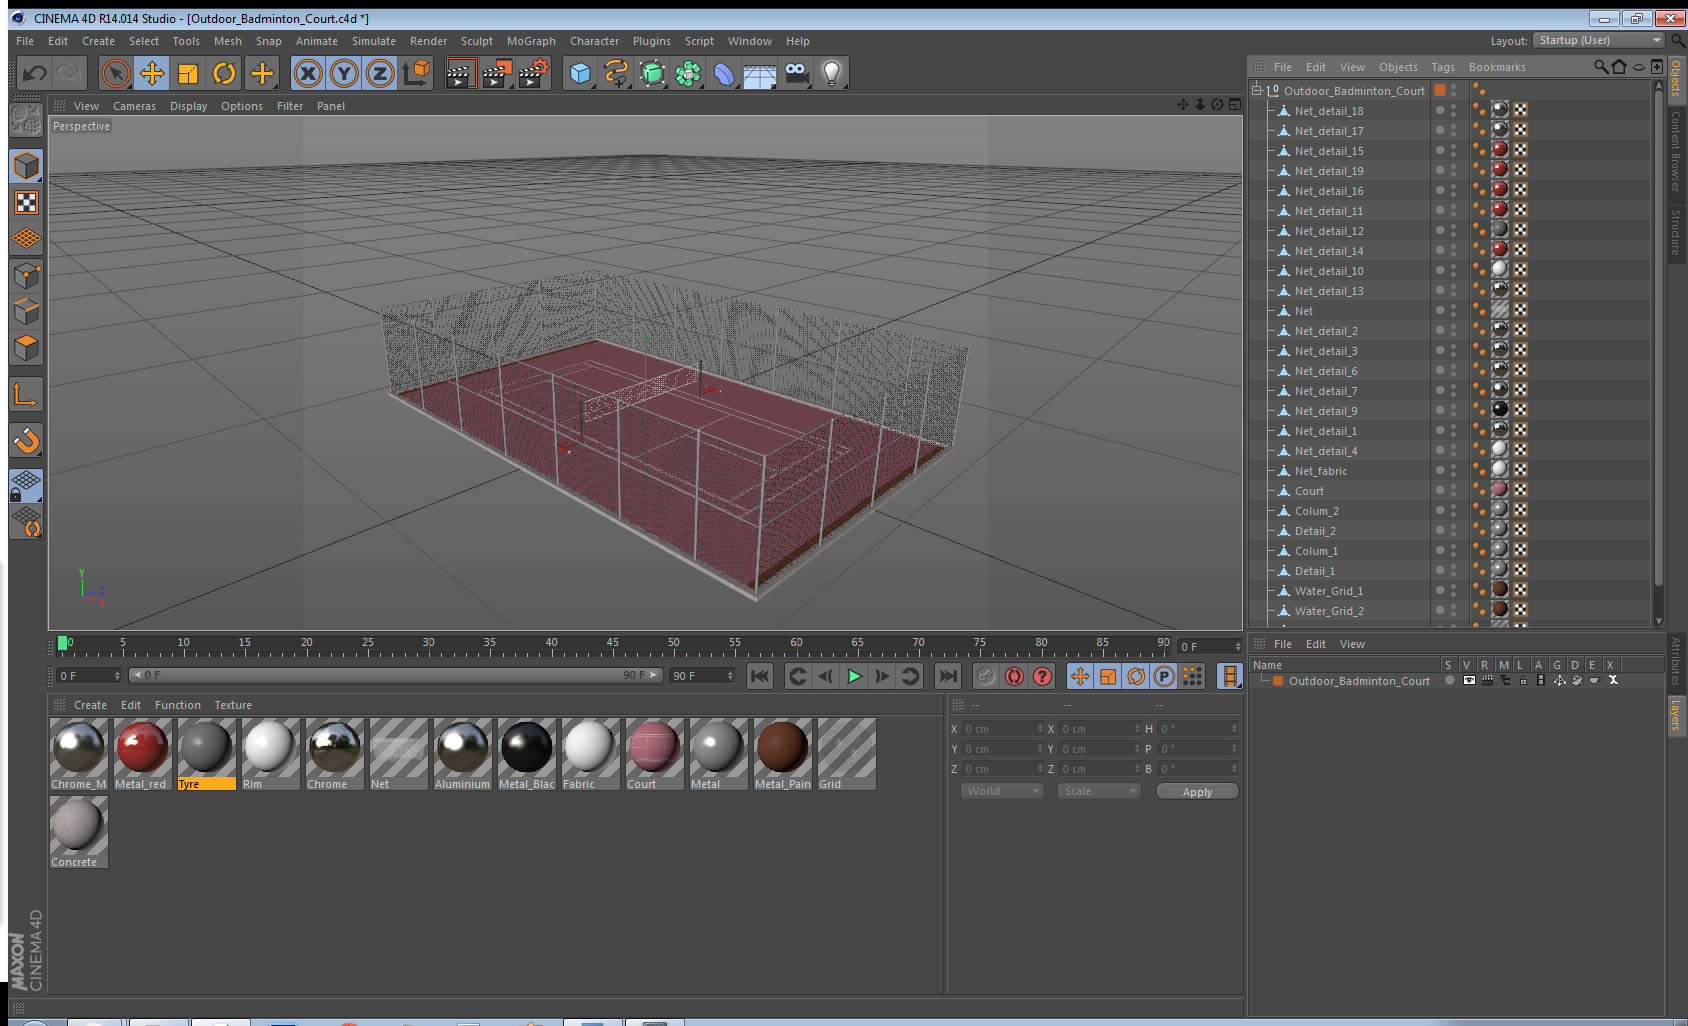Click the array modeling object icon
The image size is (1688, 1026).
pos(689,73)
